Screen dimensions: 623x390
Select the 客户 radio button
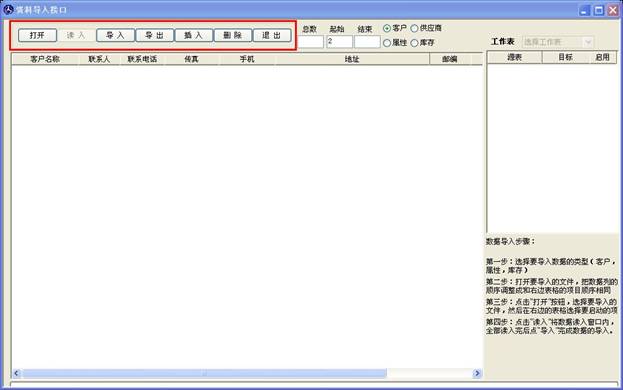coord(387,29)
